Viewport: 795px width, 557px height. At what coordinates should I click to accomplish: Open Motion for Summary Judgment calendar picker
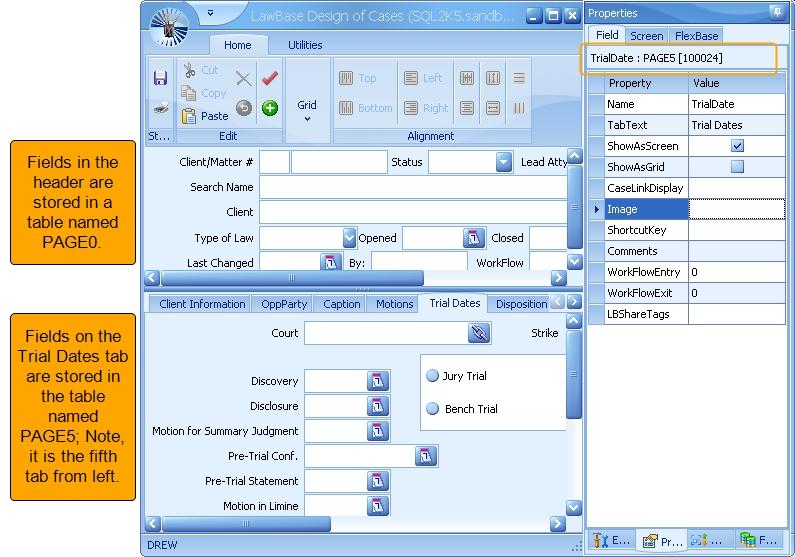[378, 431]
